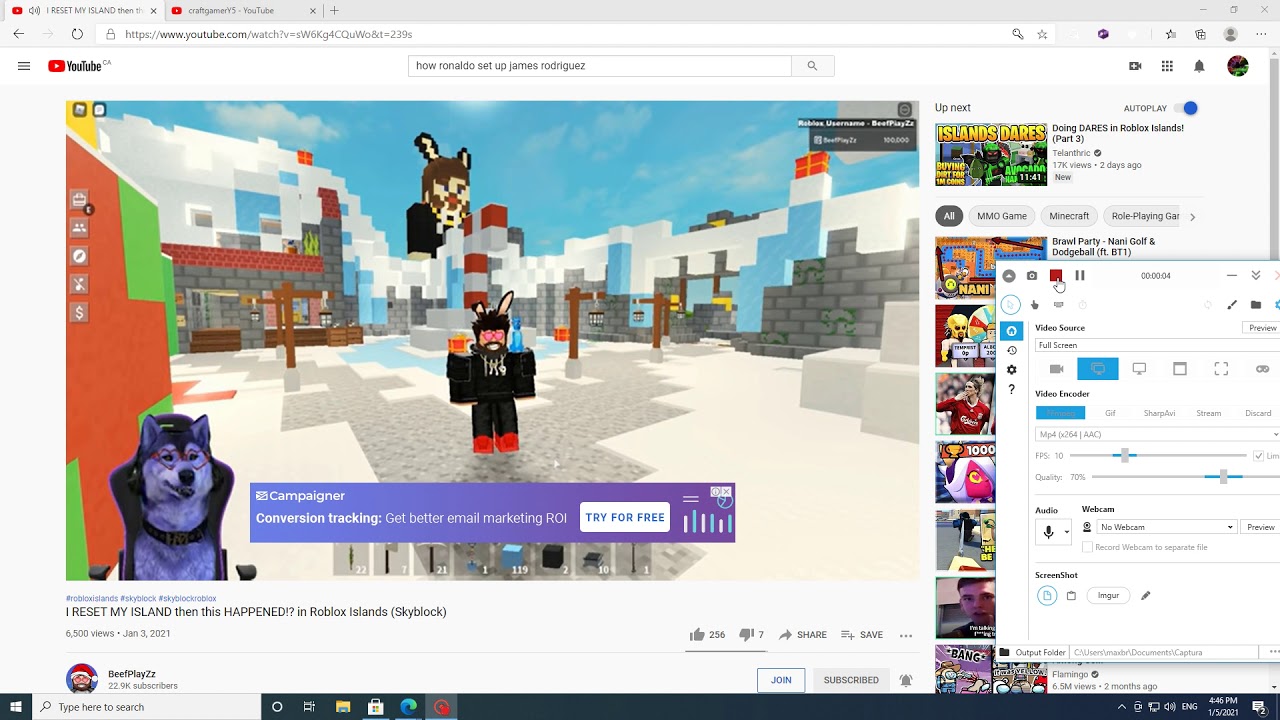Toggle keystrokes overlay (keyboard icon) in Captura
This screenshot has width=1280, height=720.
tap(1059, 305)
